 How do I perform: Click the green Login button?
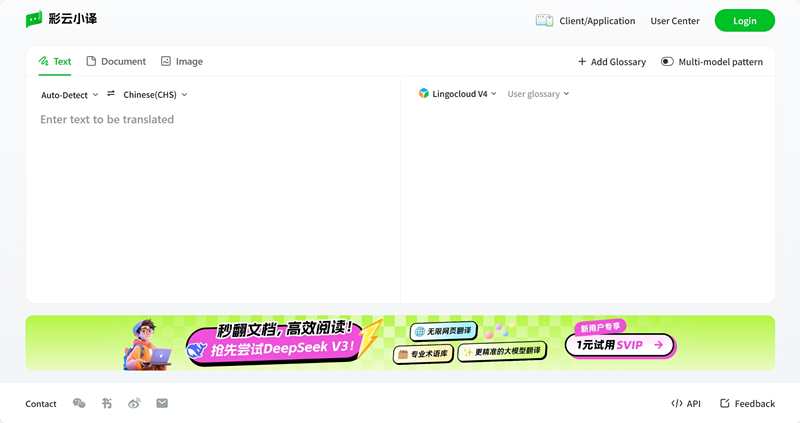click(744, 20)
